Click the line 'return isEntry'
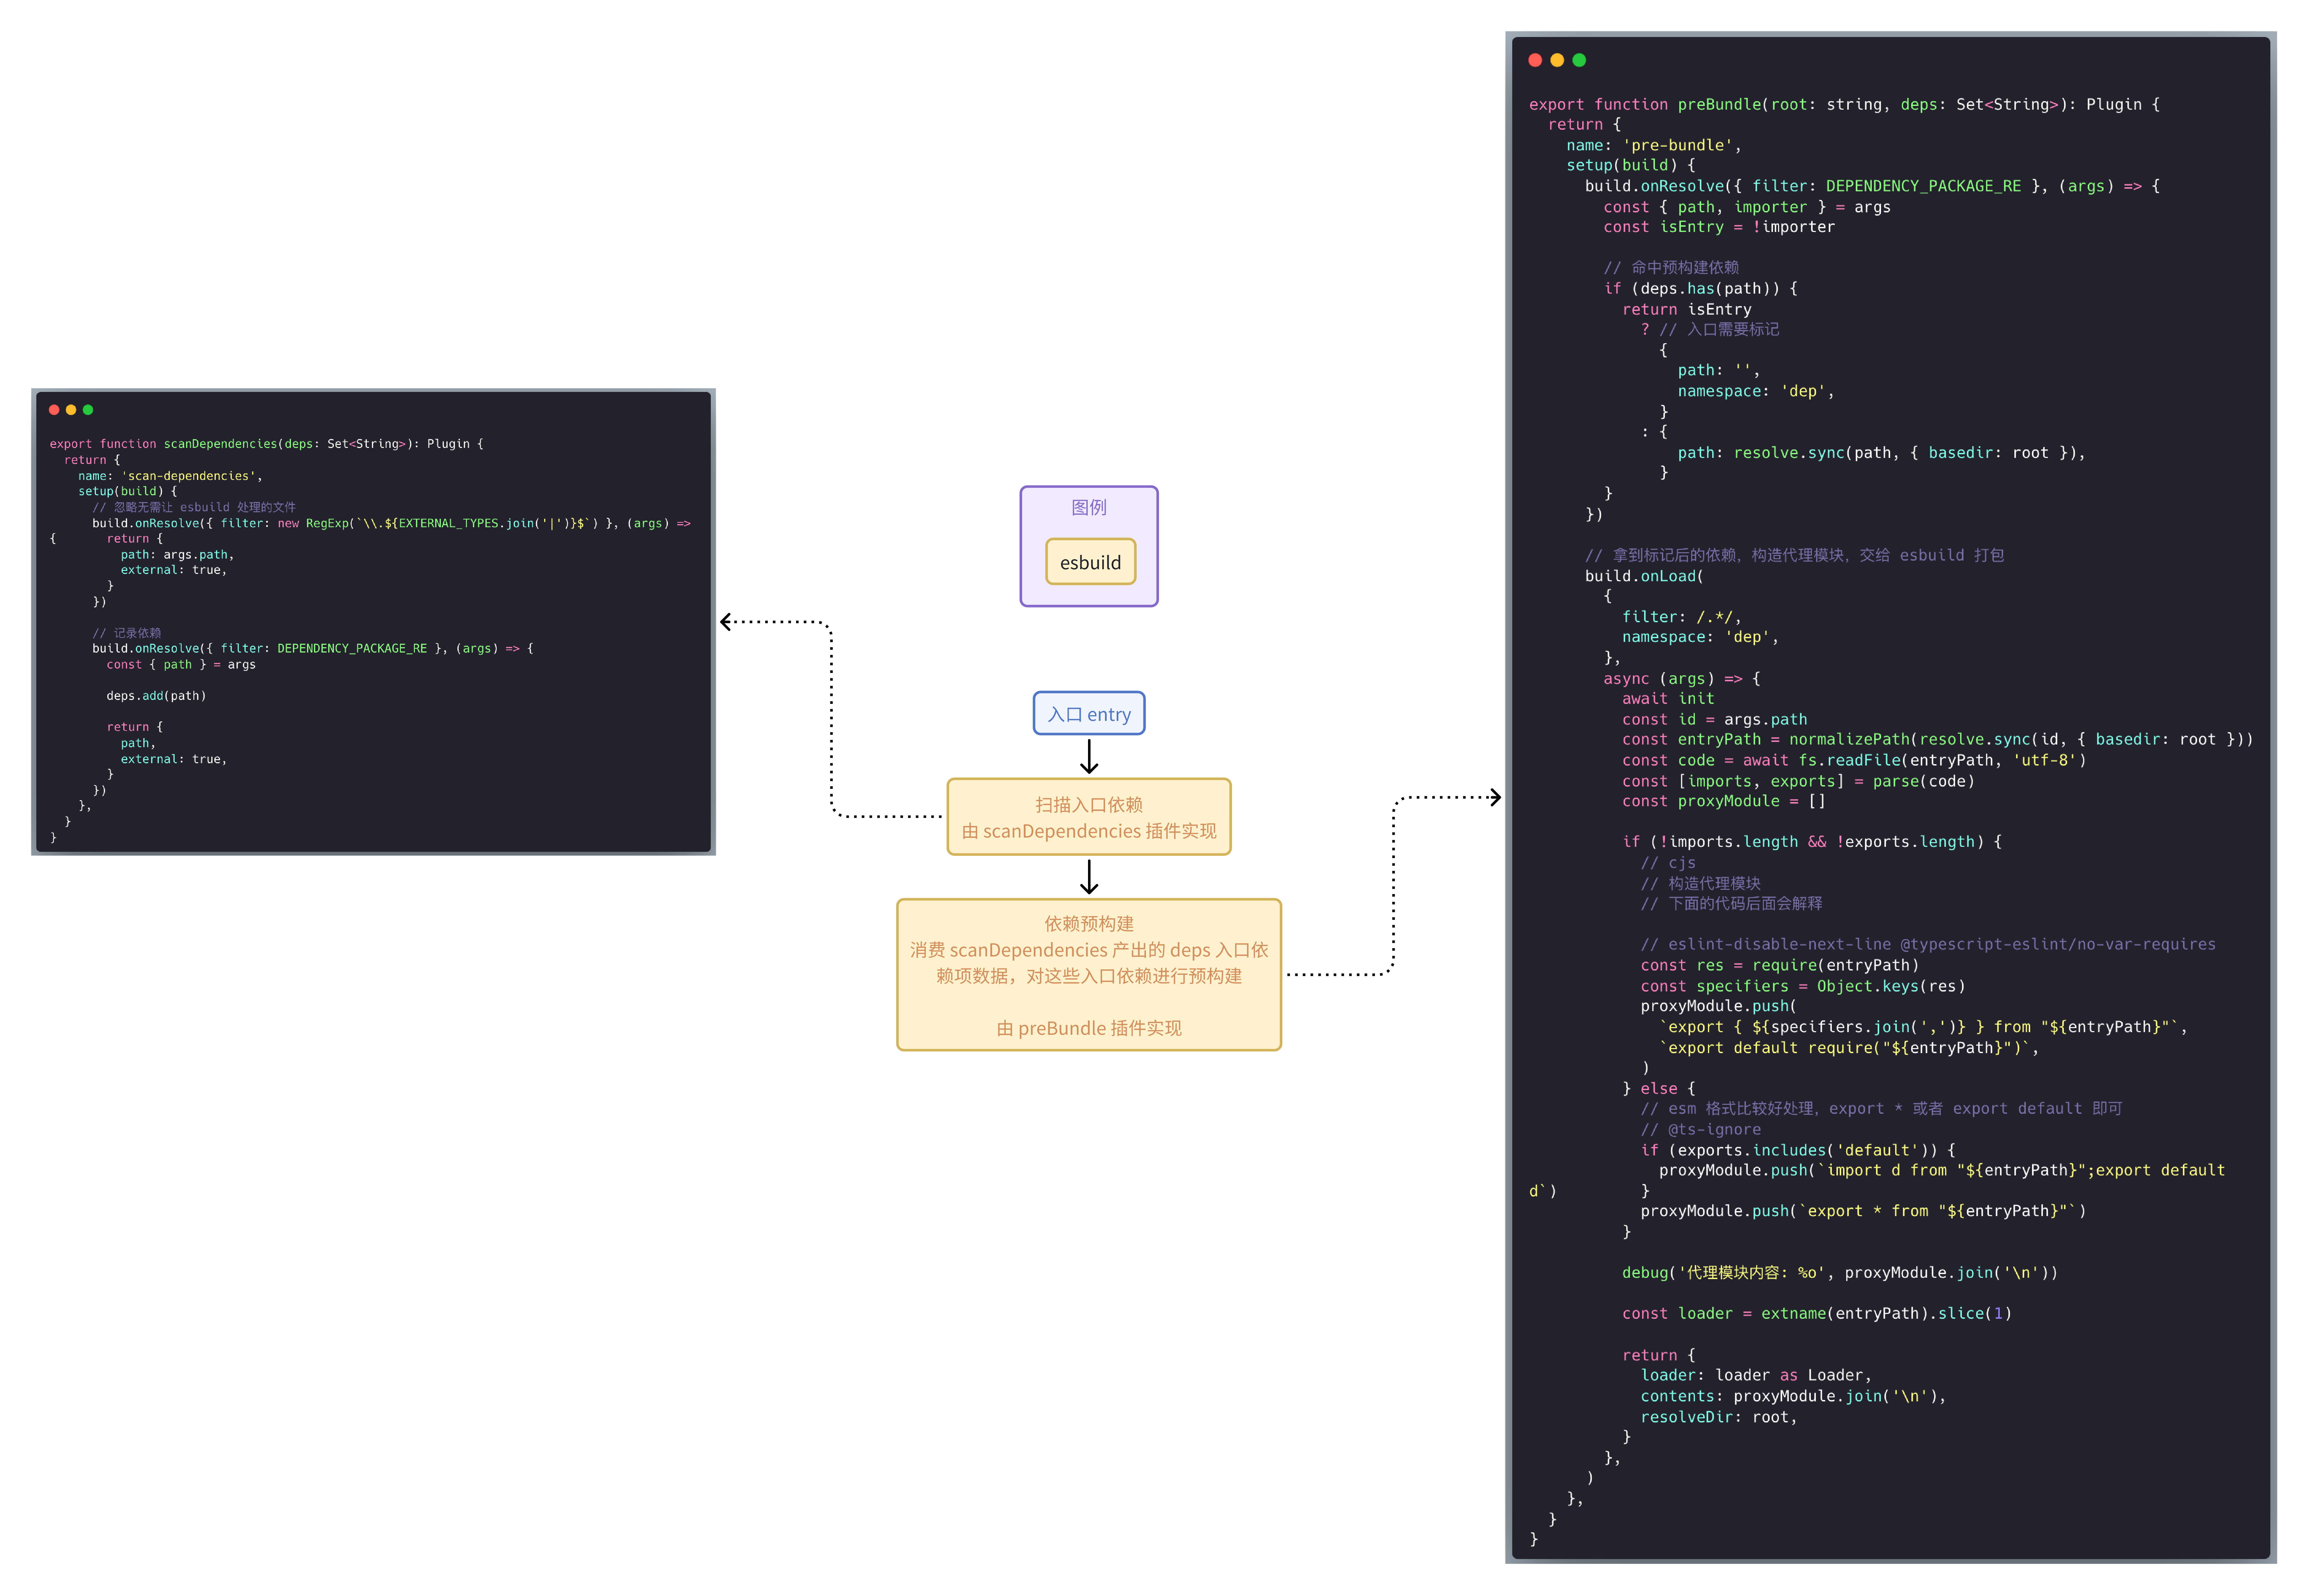2309x1596 pixels. click(x=1687, y=310)
